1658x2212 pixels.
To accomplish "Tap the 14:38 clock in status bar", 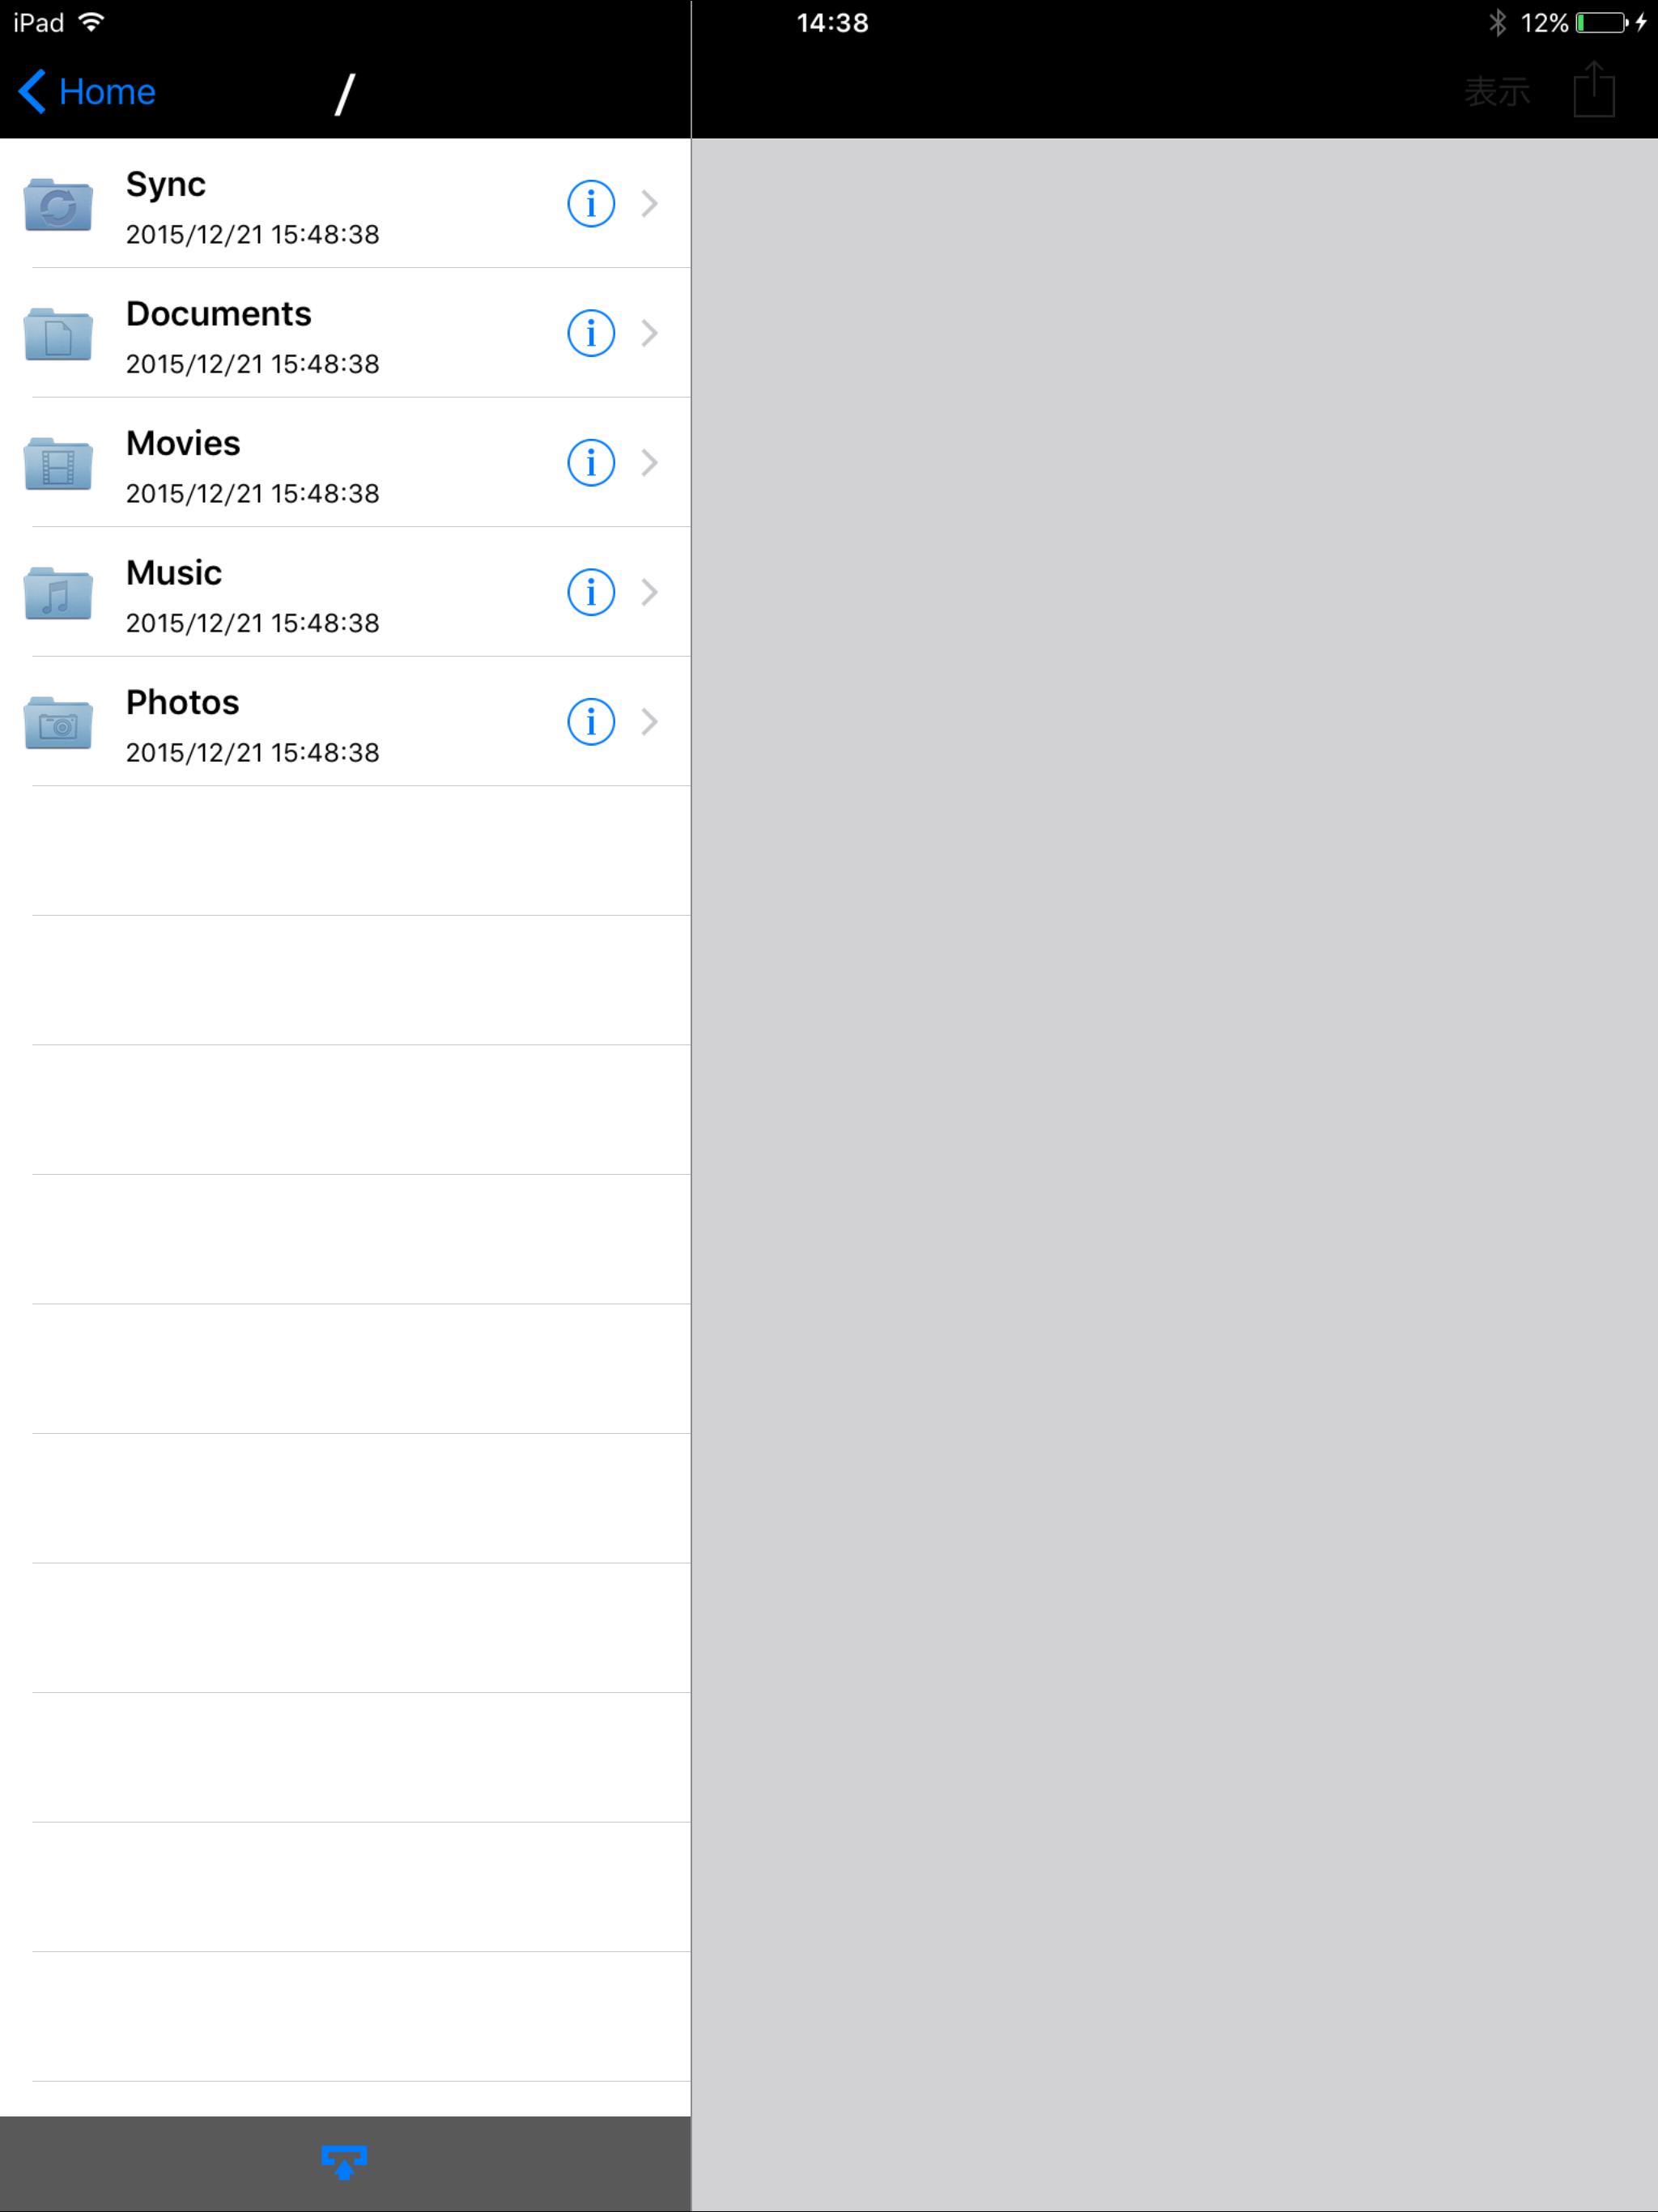I will point(833,23).
